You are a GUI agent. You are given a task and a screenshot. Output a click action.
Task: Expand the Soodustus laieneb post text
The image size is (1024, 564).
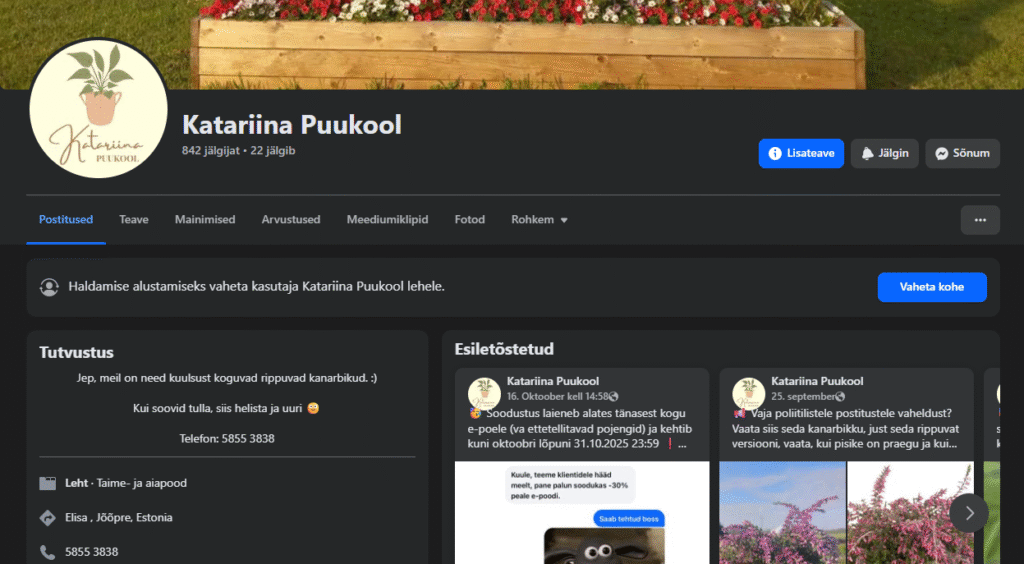pyautogui.click(x=682, y=444)
